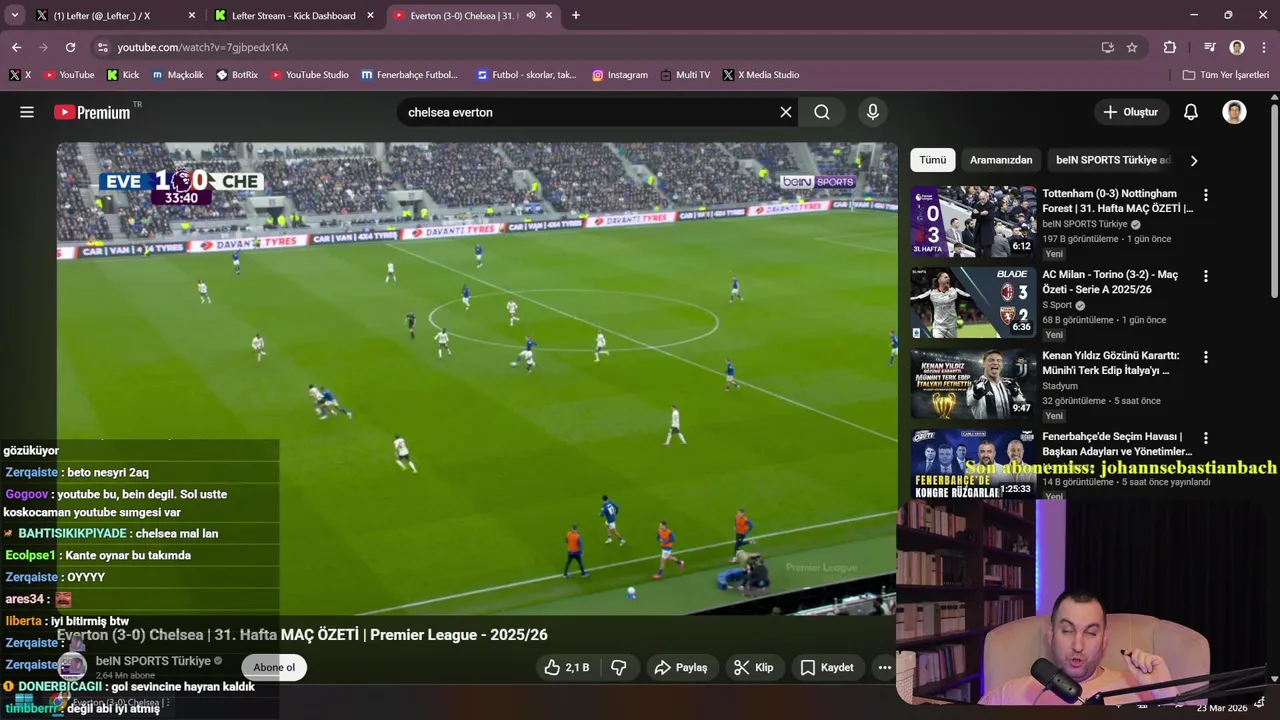Open the YouTube guide hamburger menu
The height and width of the screenshot is (720, 1280).
(27, 112)
